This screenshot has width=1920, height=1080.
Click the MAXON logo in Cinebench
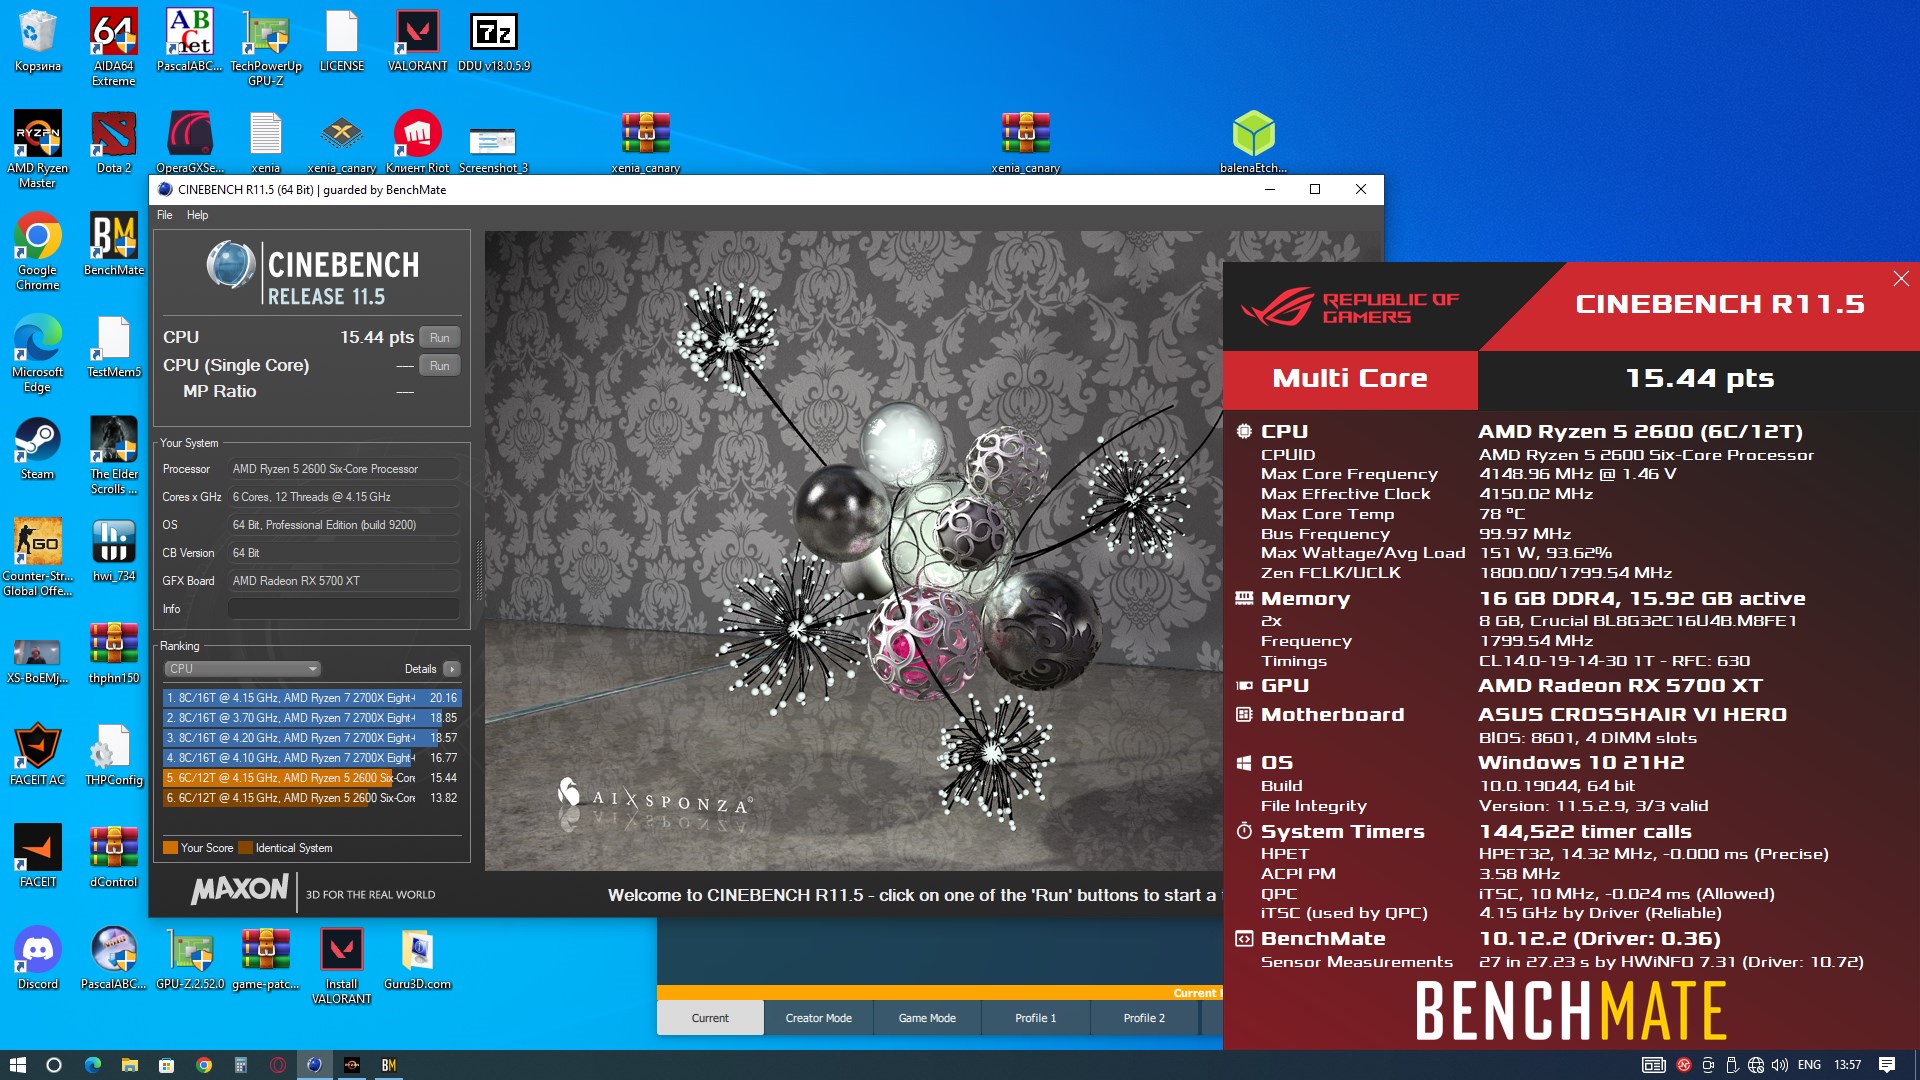click(x=240, y=889)
